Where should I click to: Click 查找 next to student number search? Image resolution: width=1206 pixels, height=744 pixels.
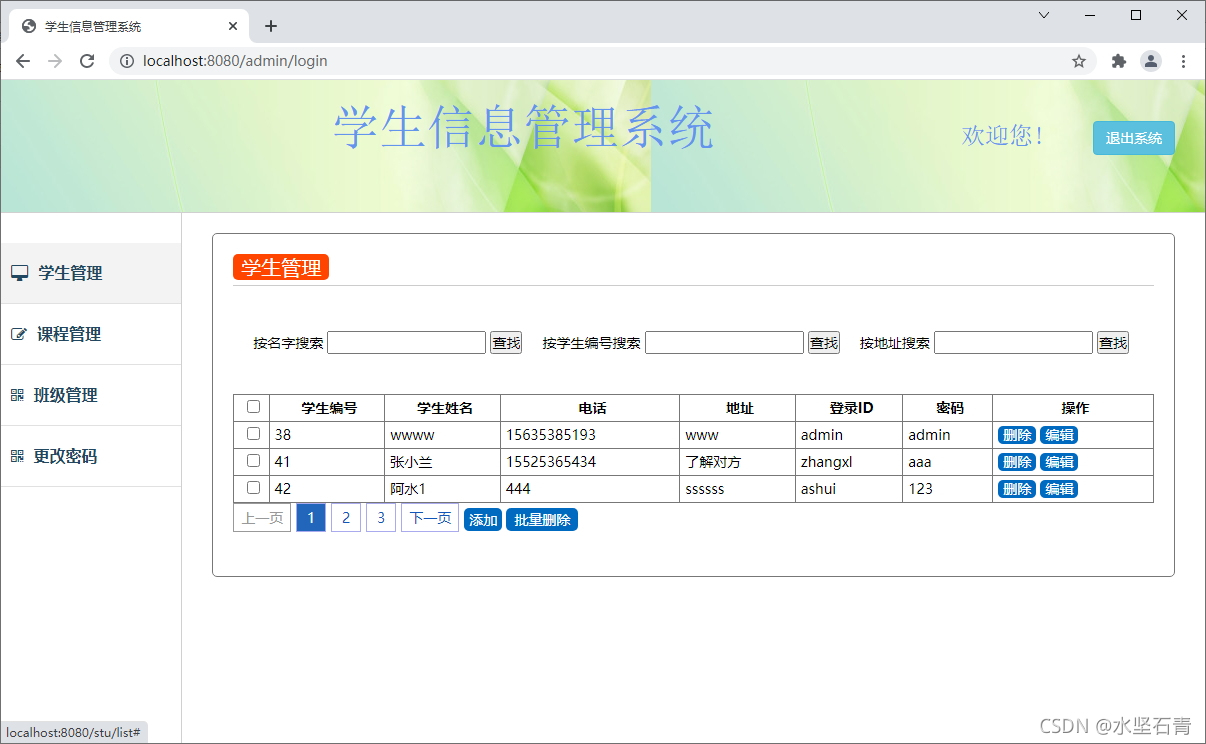click(x=824, y=343)
